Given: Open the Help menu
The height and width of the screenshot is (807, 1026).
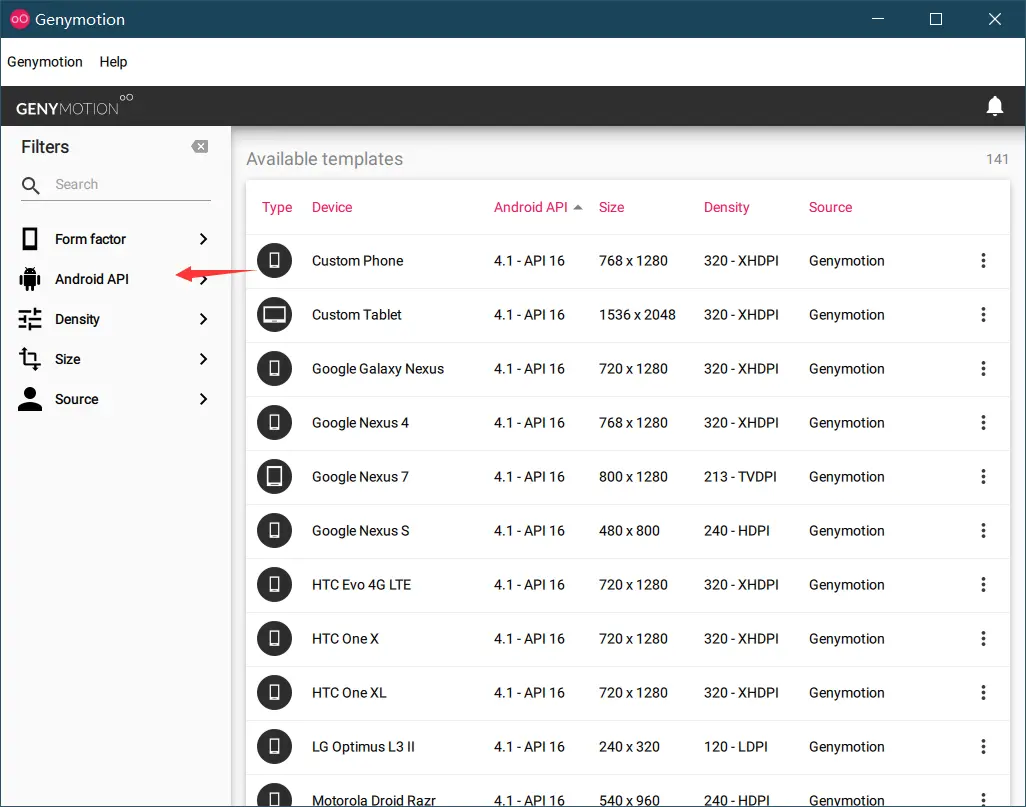Looking at the screenshot, I should [113, 62].
